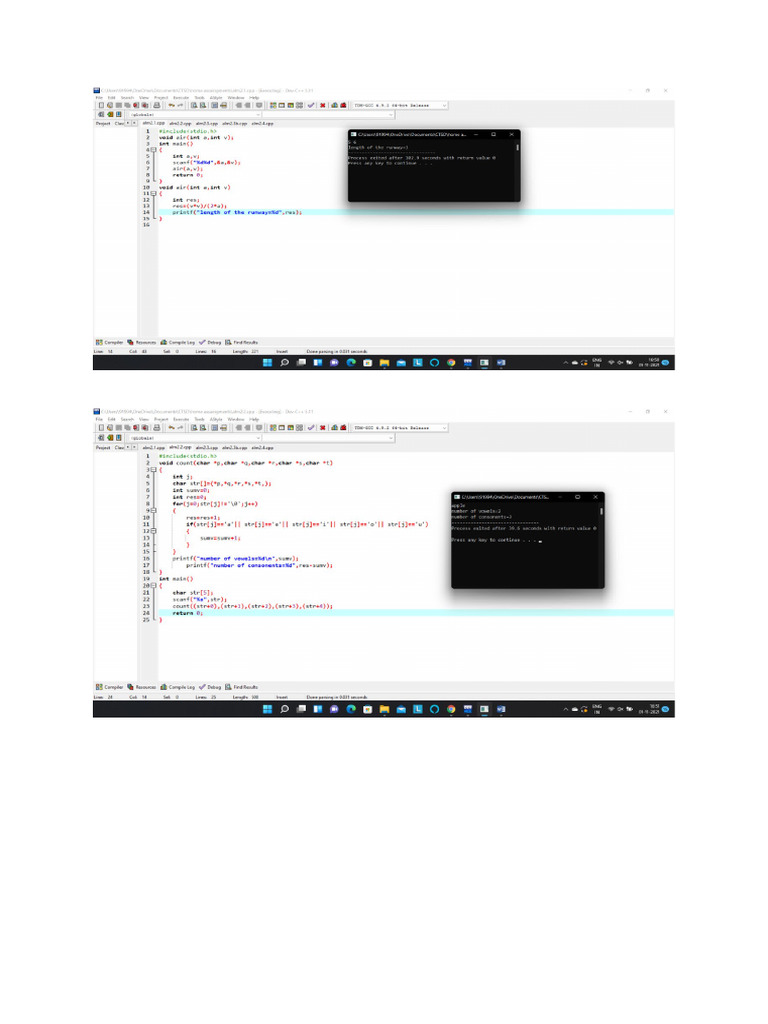
Task: Collapse code fold at line 20 in alm2.2.cpp editor
Action: (153, 586)
